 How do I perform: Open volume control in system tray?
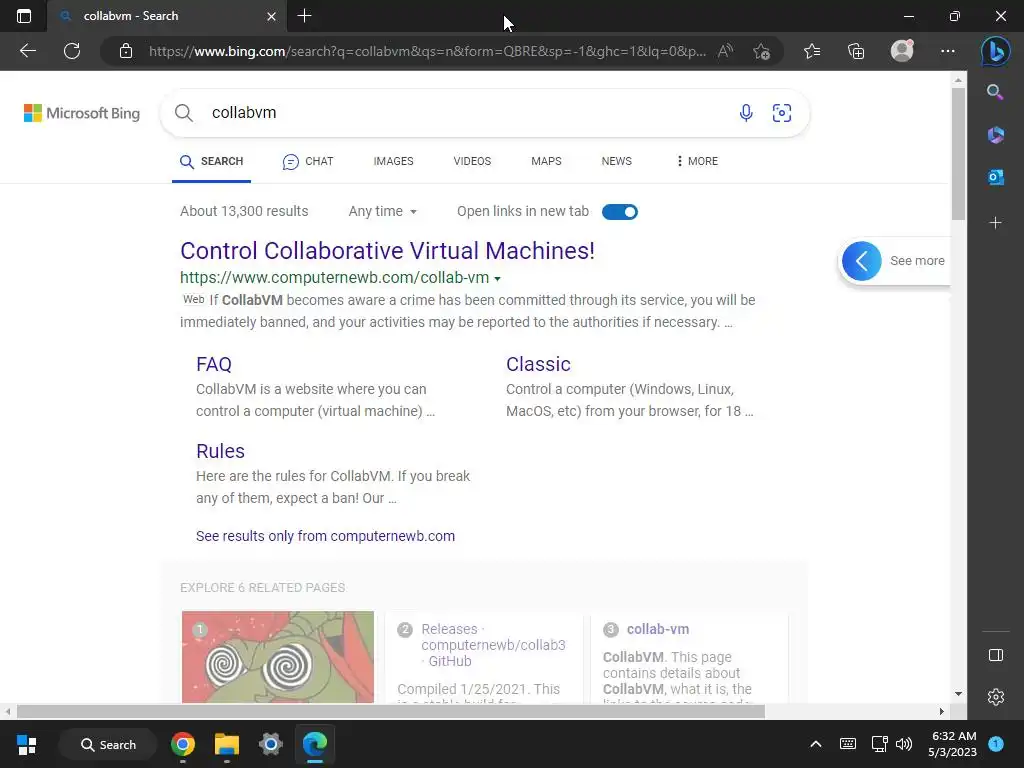(904, 744)
